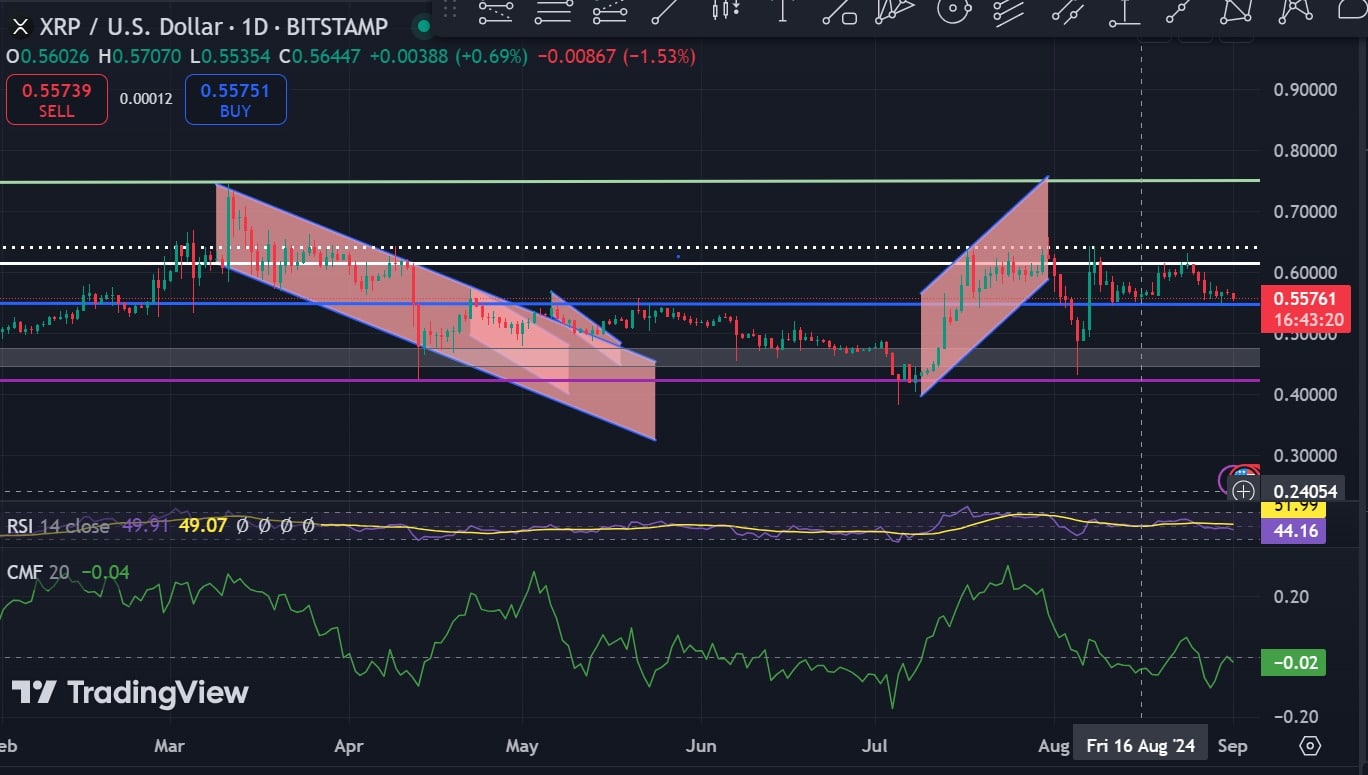Click the Fri 16 Aug '24 date label
This screenshot has height=775, width=1368.
pos(1141,746)
